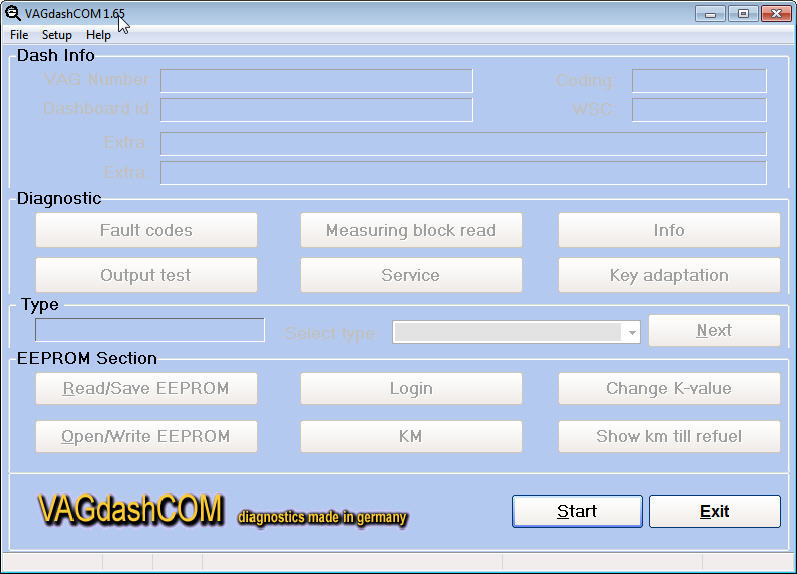The height and width of the screenshot is (574, 797).
Task: Click the VAG Number input field
Action: coord(316,81)
